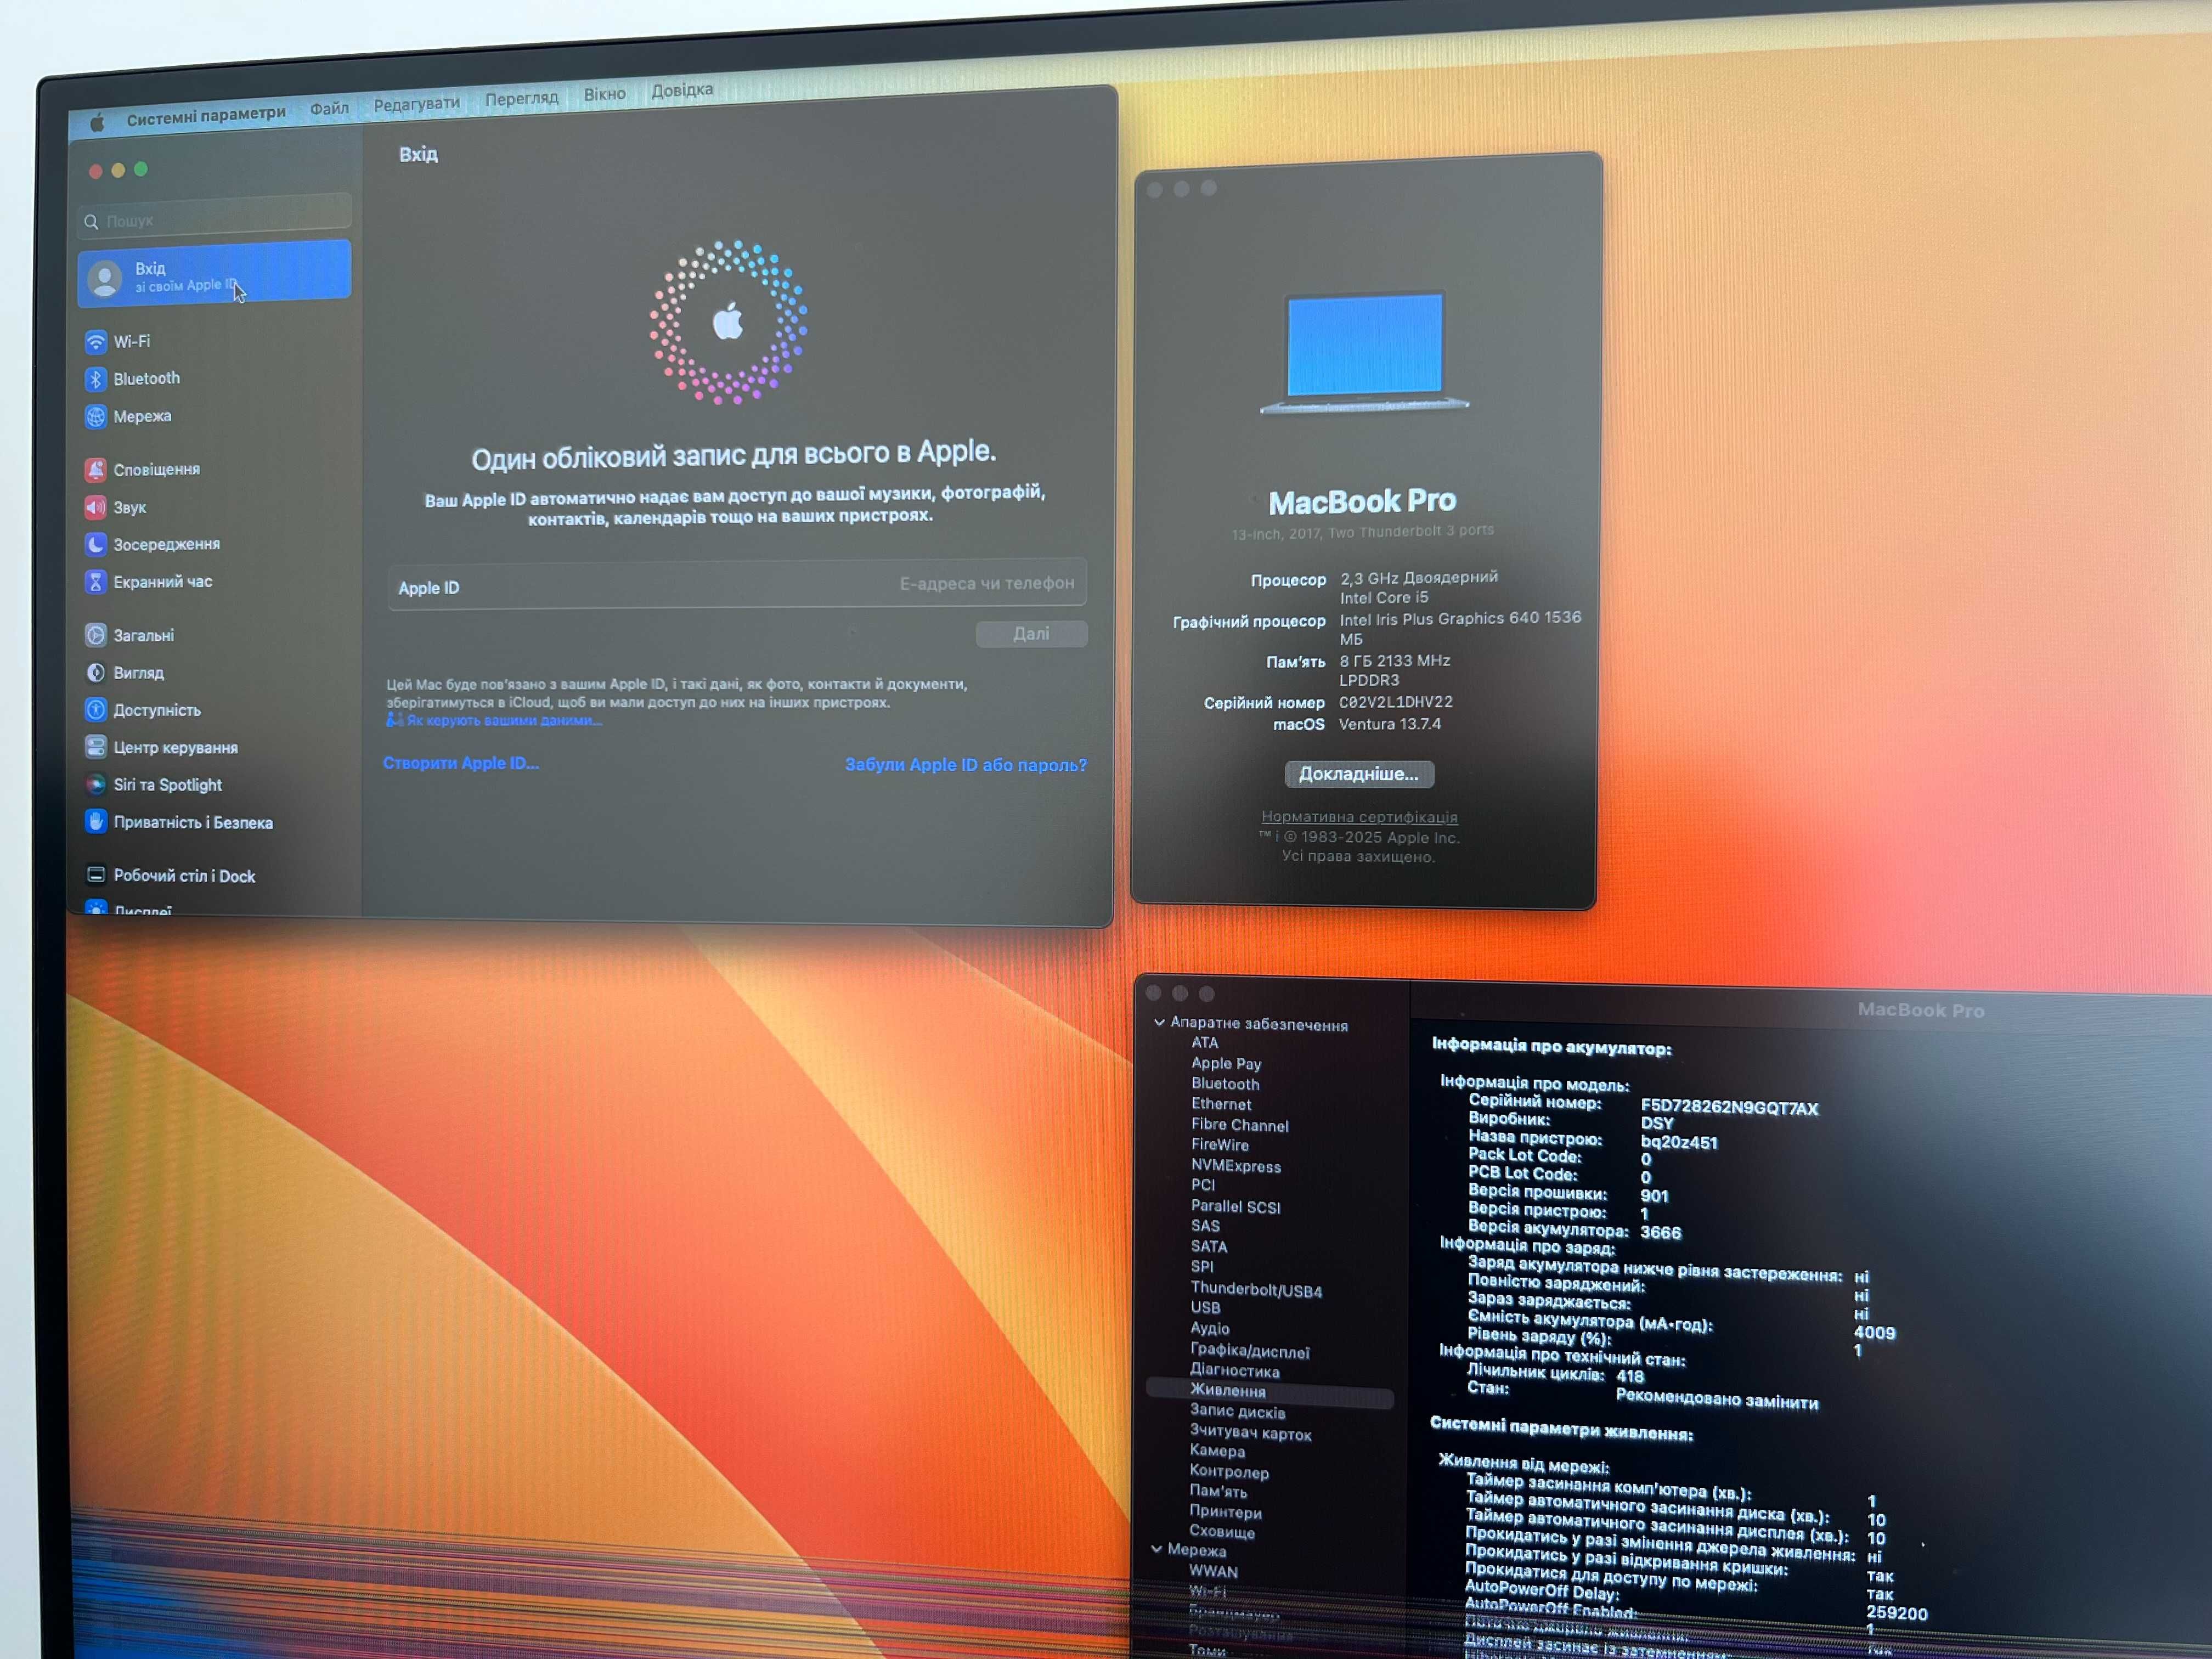Click battery serial F5D728262N9GQT7AX value

1729,1108
